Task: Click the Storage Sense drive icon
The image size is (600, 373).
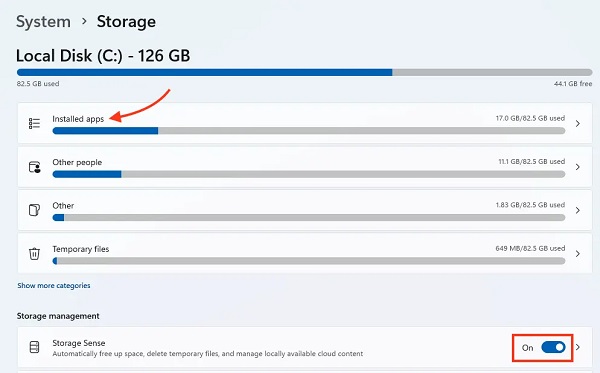Action: pos(34,347)
